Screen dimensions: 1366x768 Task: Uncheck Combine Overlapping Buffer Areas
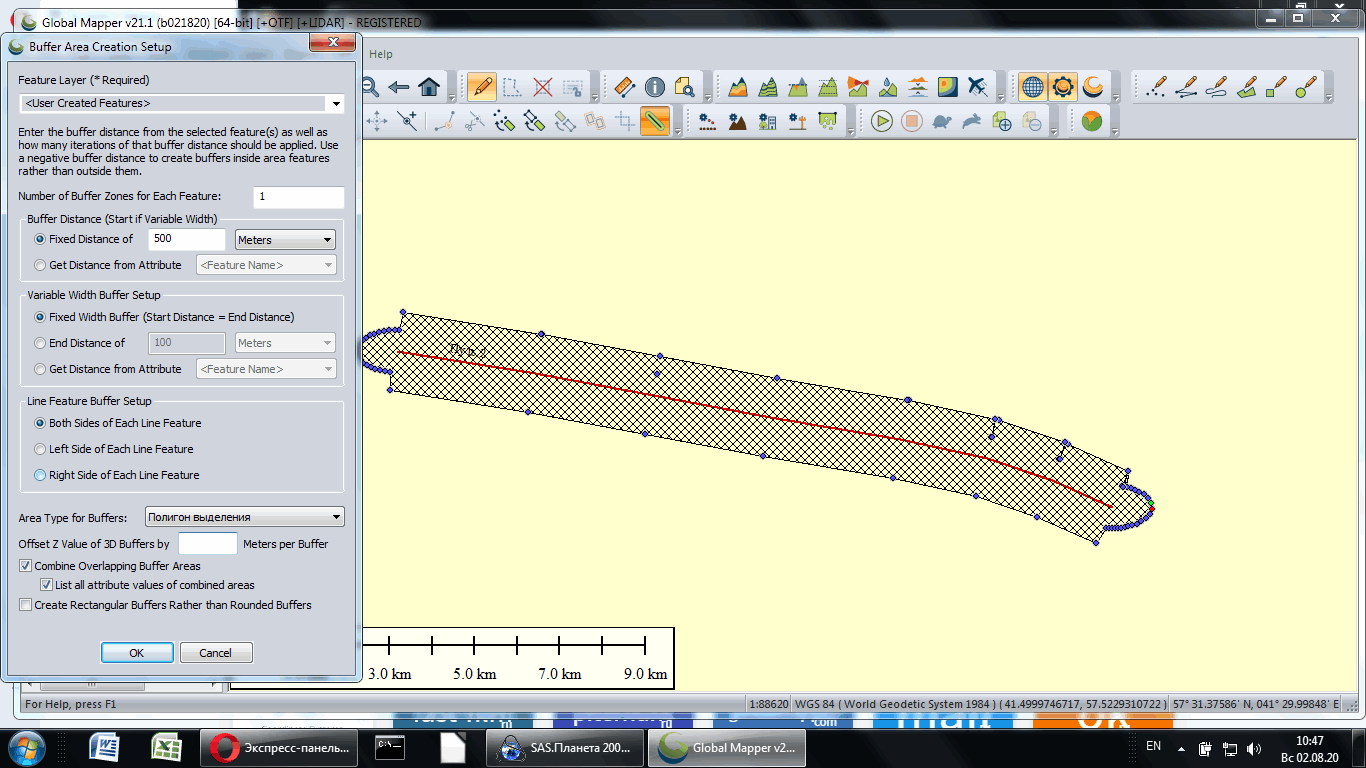[x=26, y=566]
